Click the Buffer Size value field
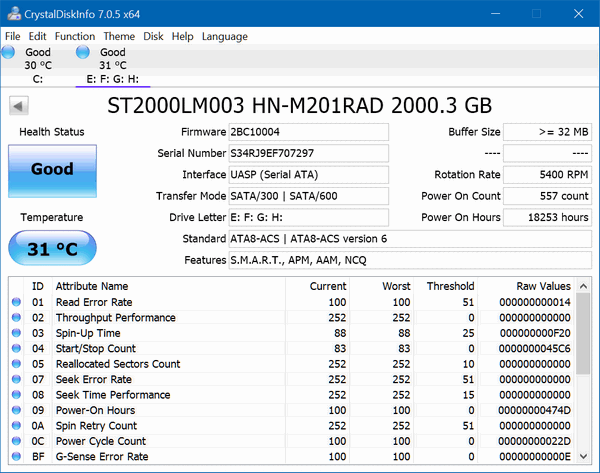Viewport: 600px width, 473px height. (547, 132)
